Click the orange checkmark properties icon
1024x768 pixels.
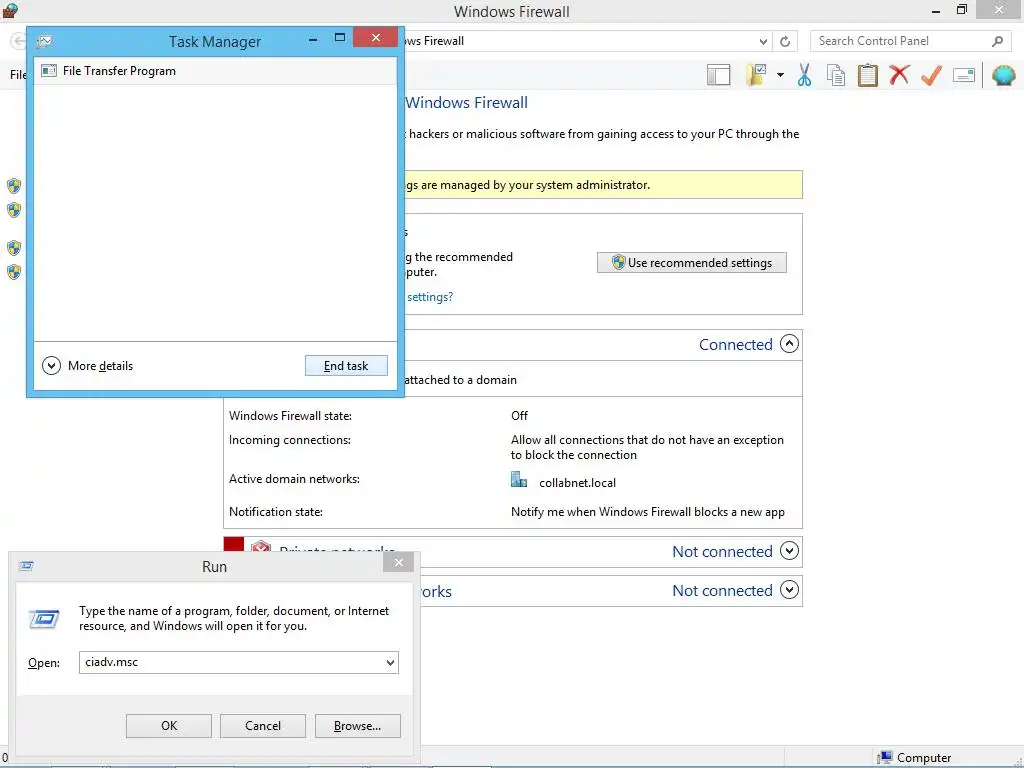click(931, 75)
